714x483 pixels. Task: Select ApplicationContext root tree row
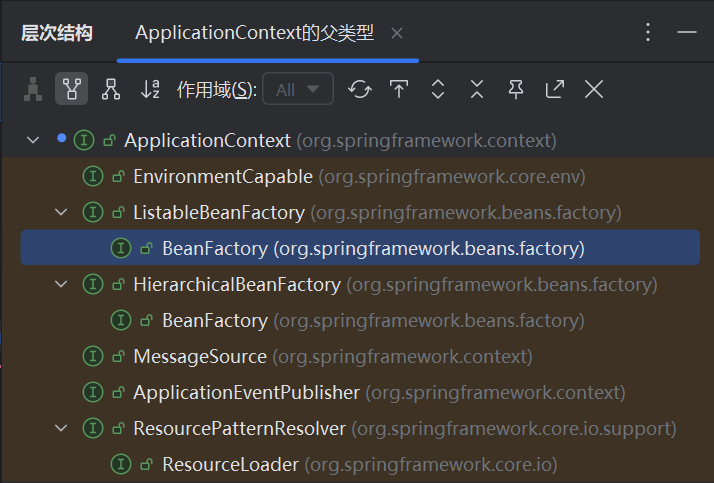[x=360, y=140]
